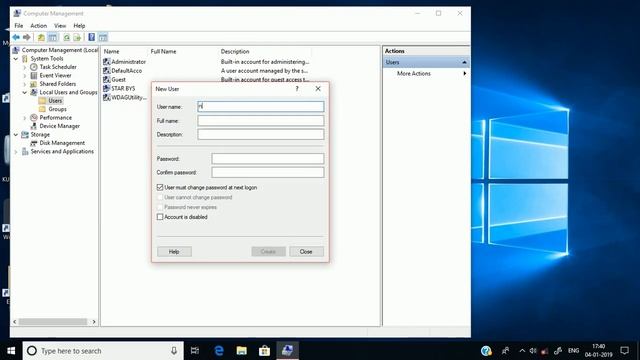
Task: Open Microsoft Store from the taskbar
Action: [x=264, y=351]
